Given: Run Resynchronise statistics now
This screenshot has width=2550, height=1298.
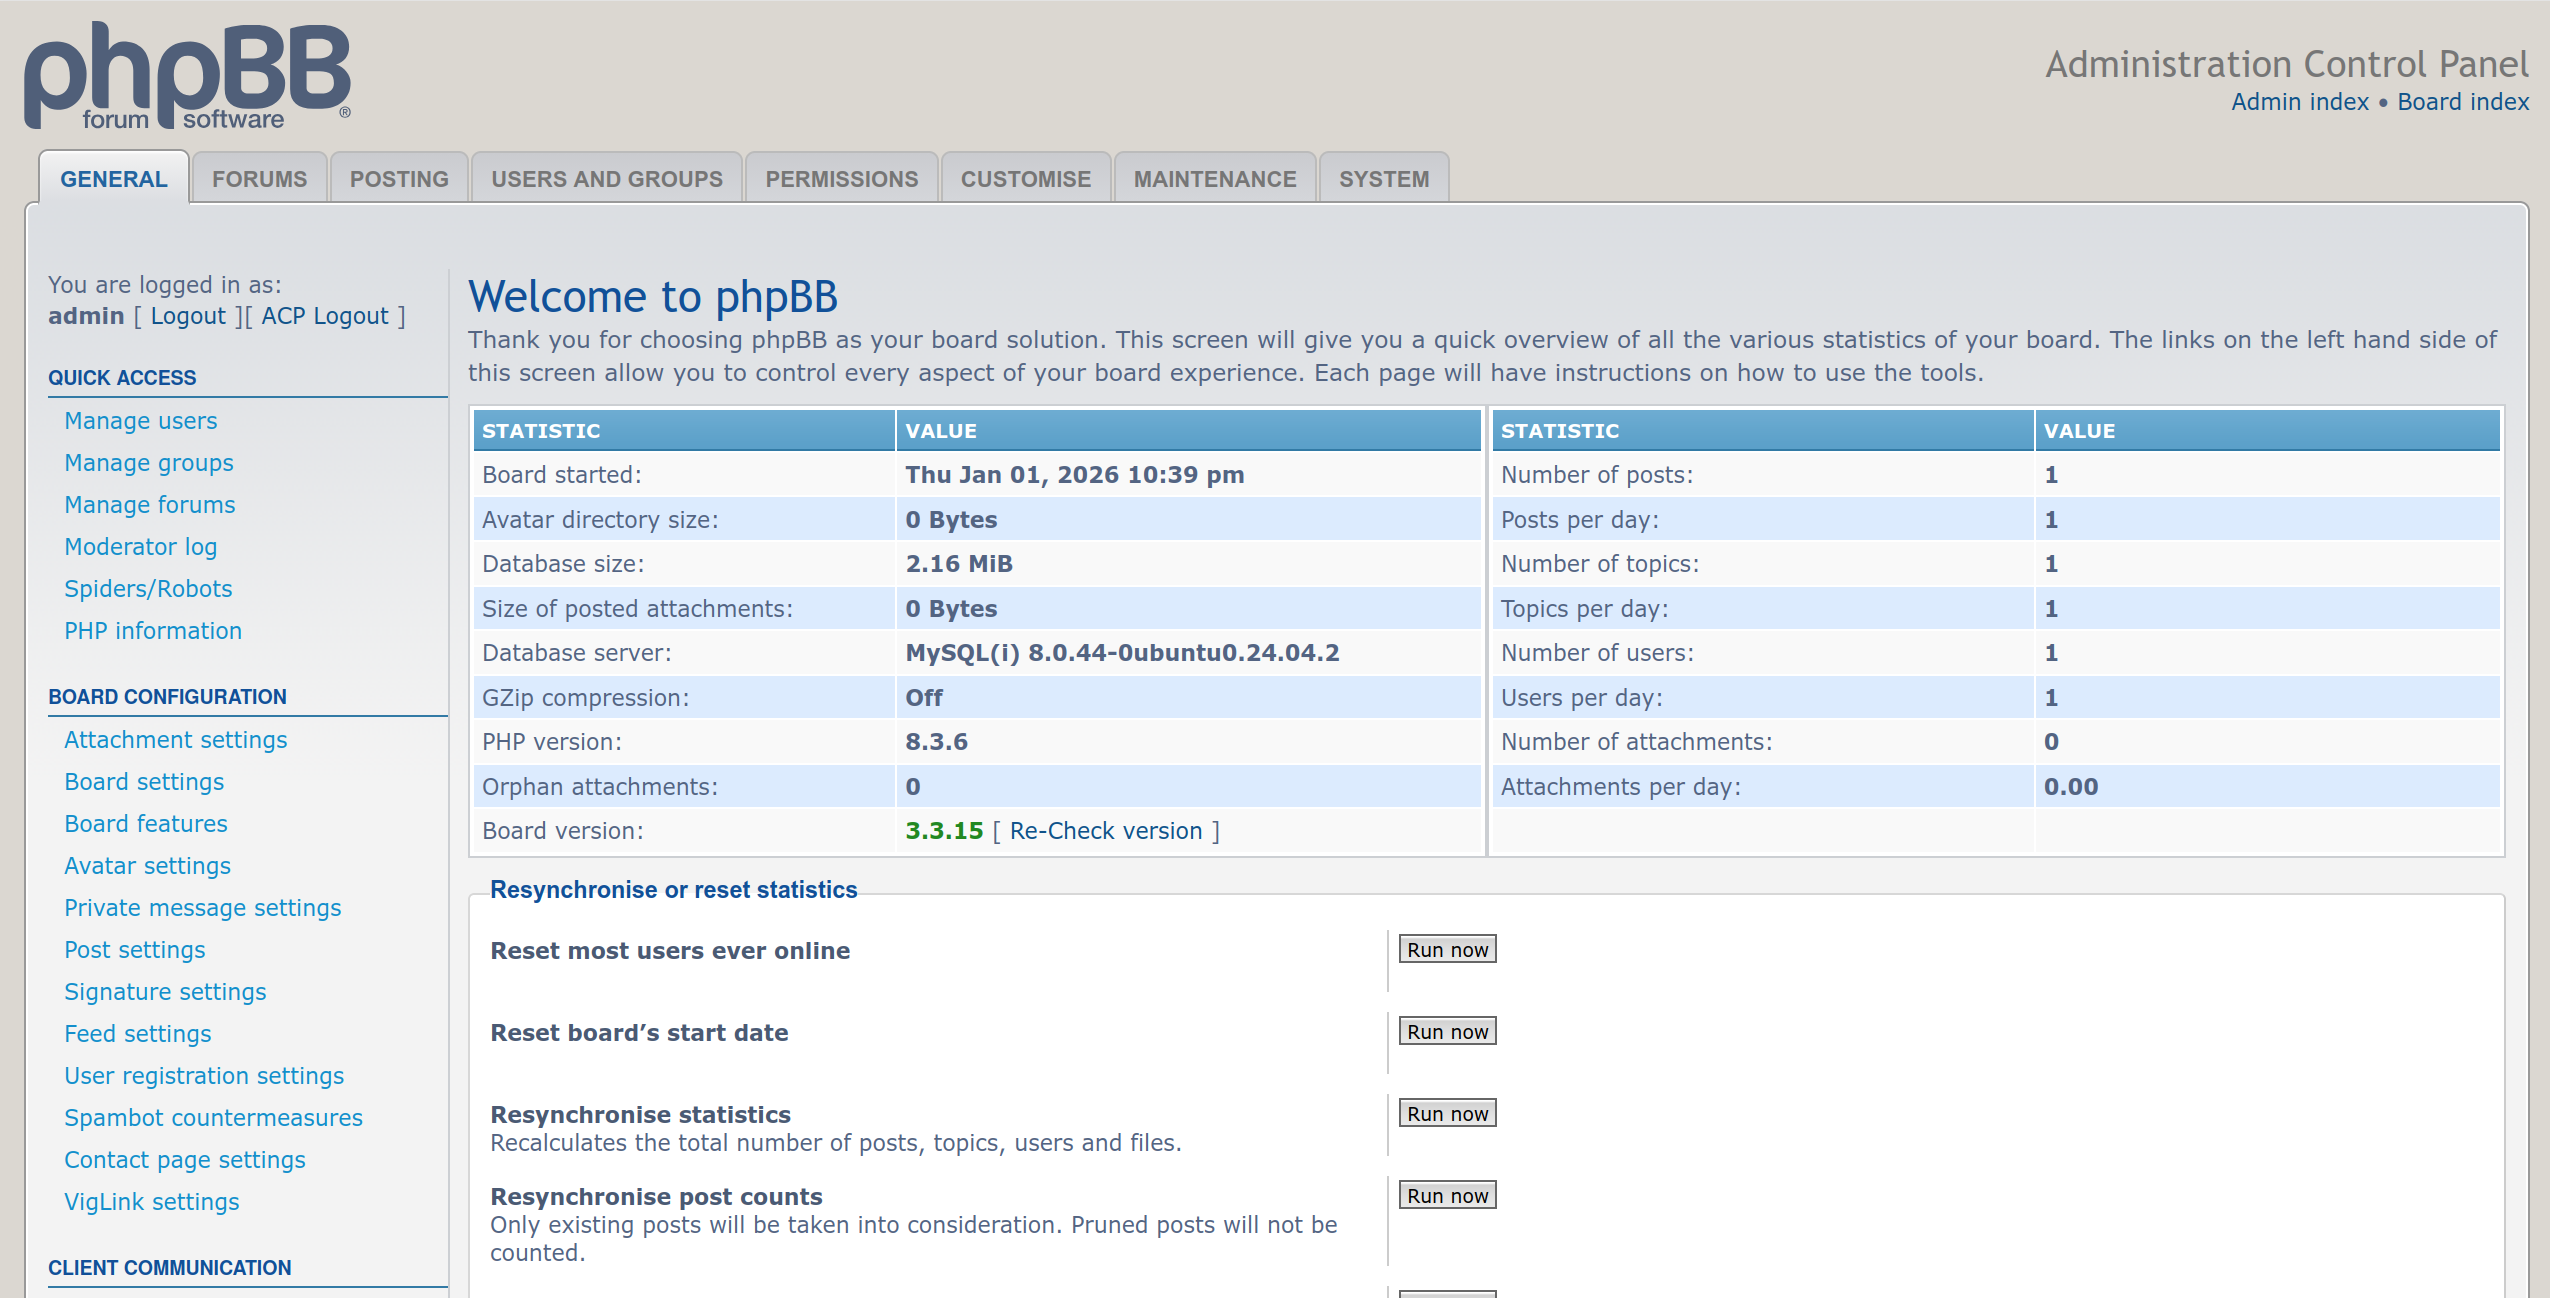Looking at the screenshot, I should pos(1447,1114).
